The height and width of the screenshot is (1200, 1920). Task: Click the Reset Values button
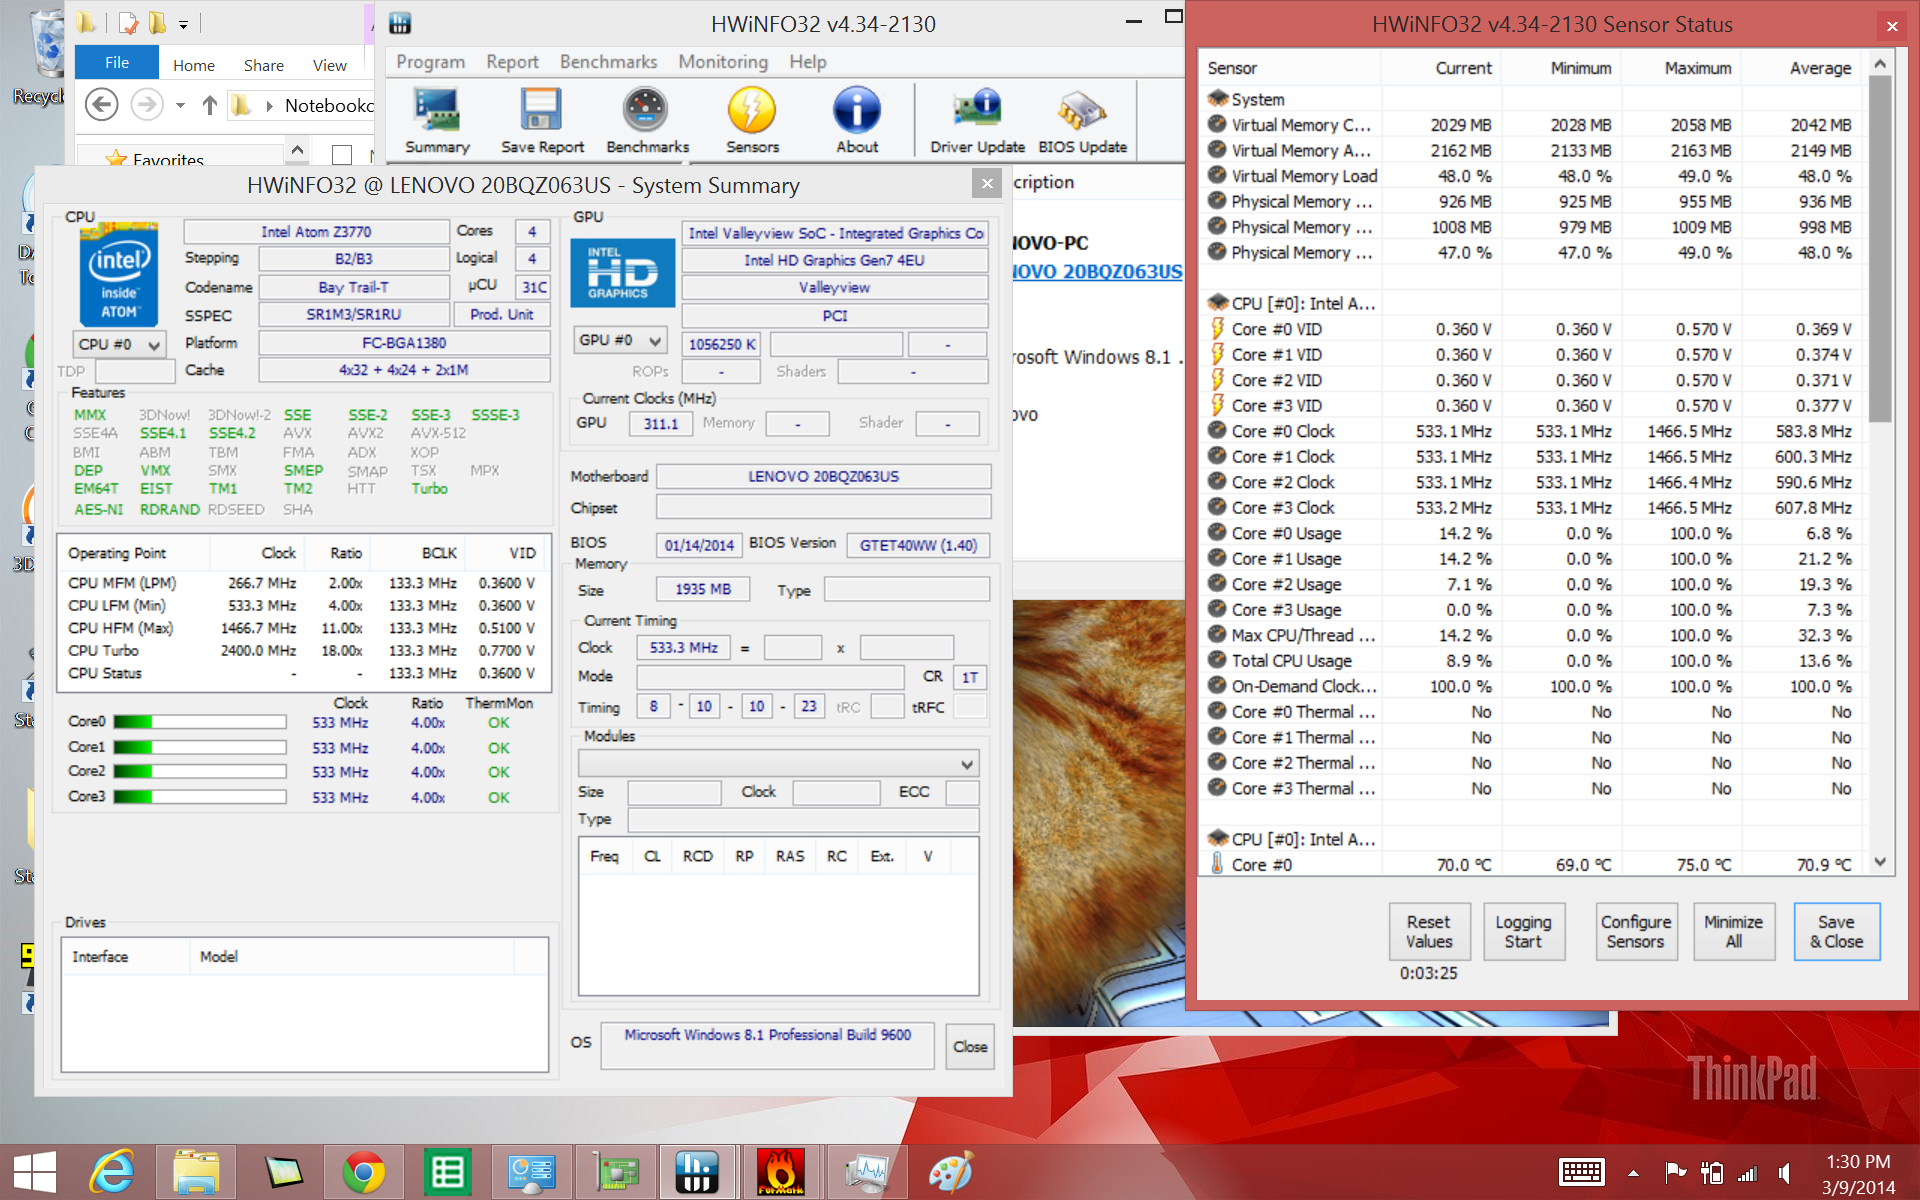pos(1428,932)
